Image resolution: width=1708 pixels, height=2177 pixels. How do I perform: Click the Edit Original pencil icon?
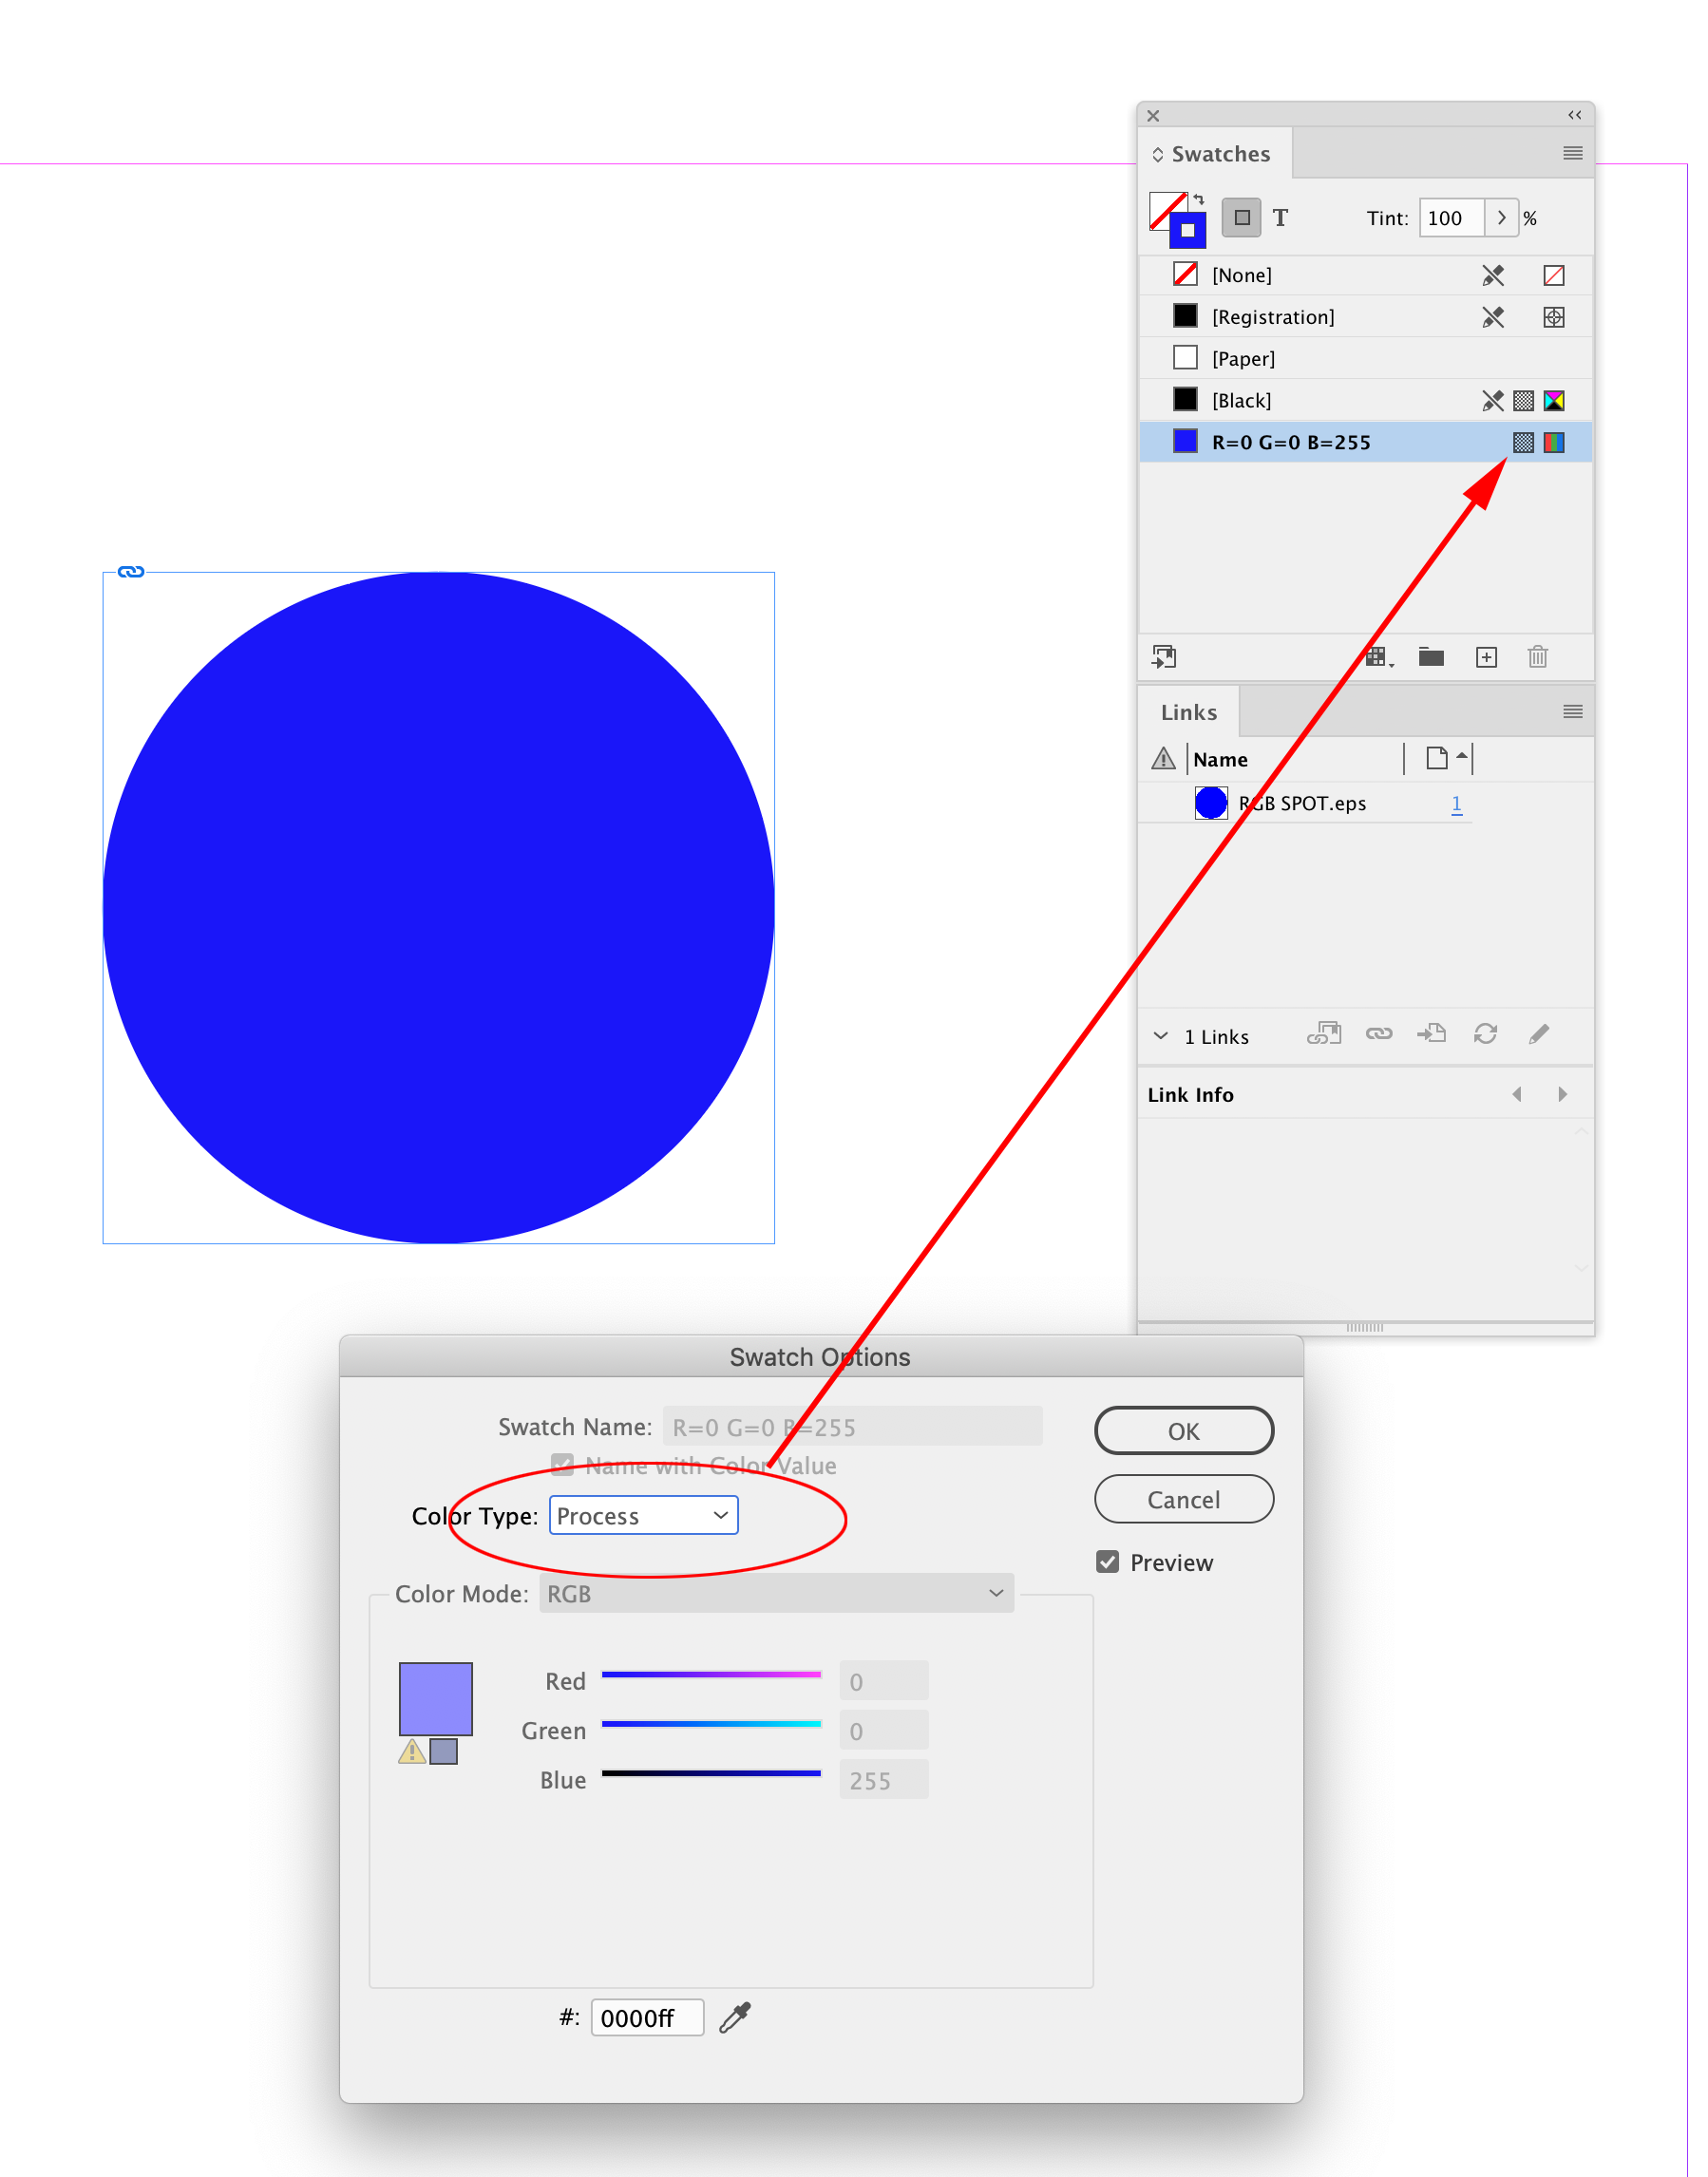pos(1538,1034)
